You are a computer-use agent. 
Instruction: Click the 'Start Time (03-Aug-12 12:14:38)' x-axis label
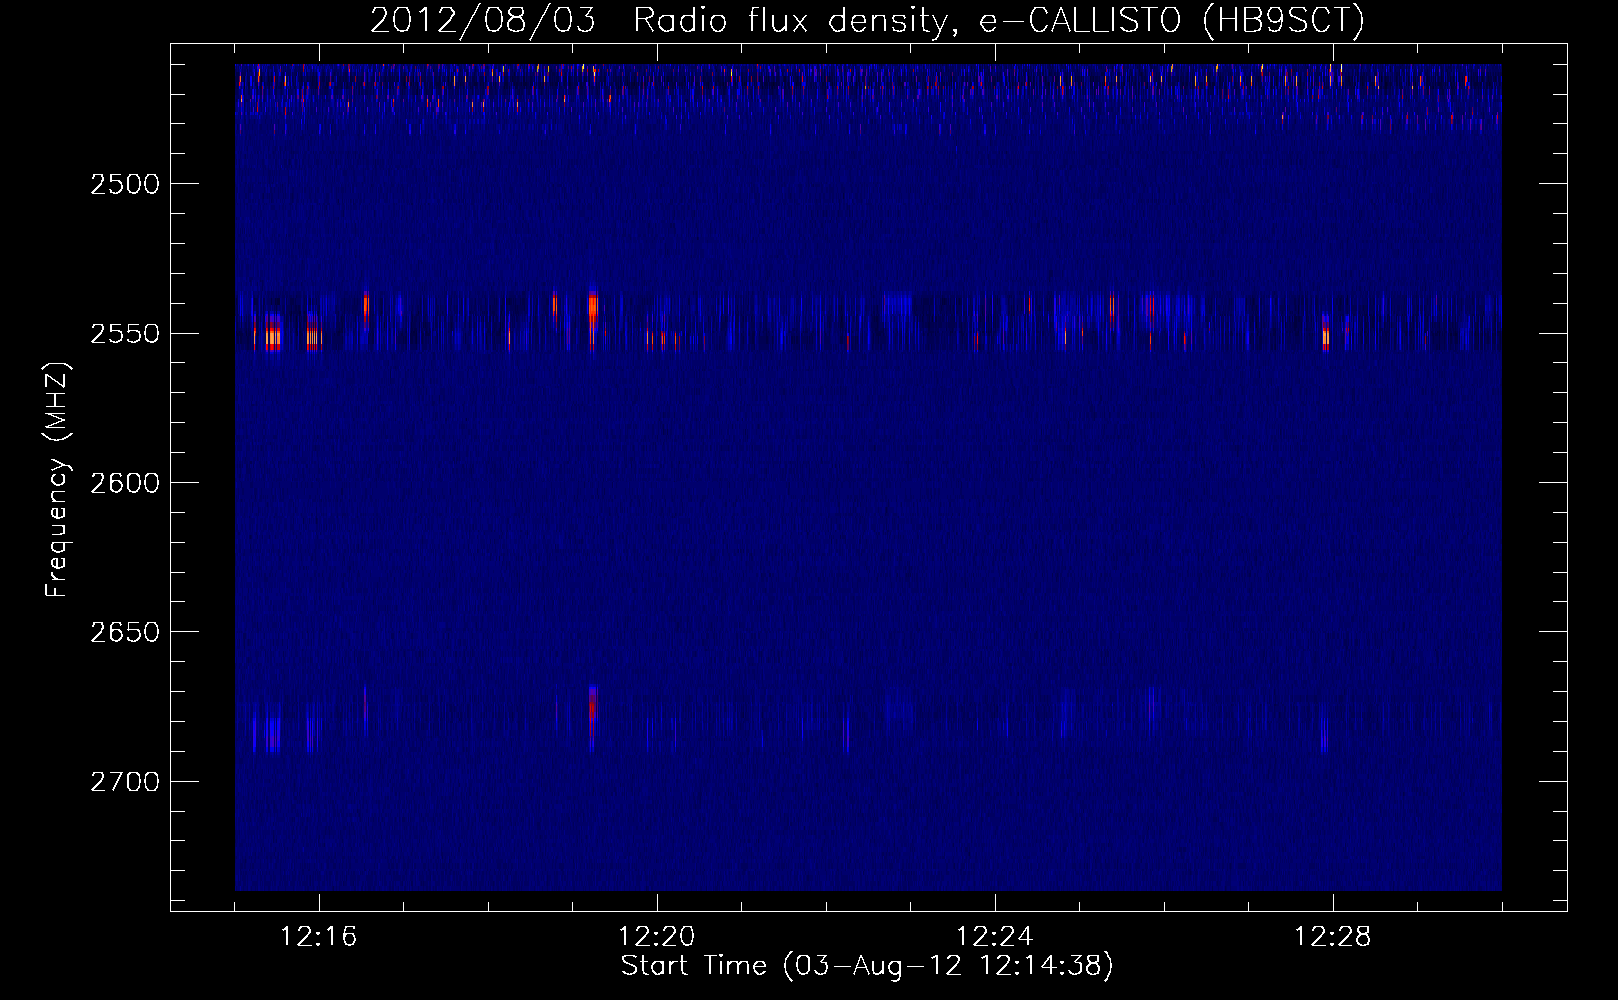pyautogui.click(x=867, y=966)
